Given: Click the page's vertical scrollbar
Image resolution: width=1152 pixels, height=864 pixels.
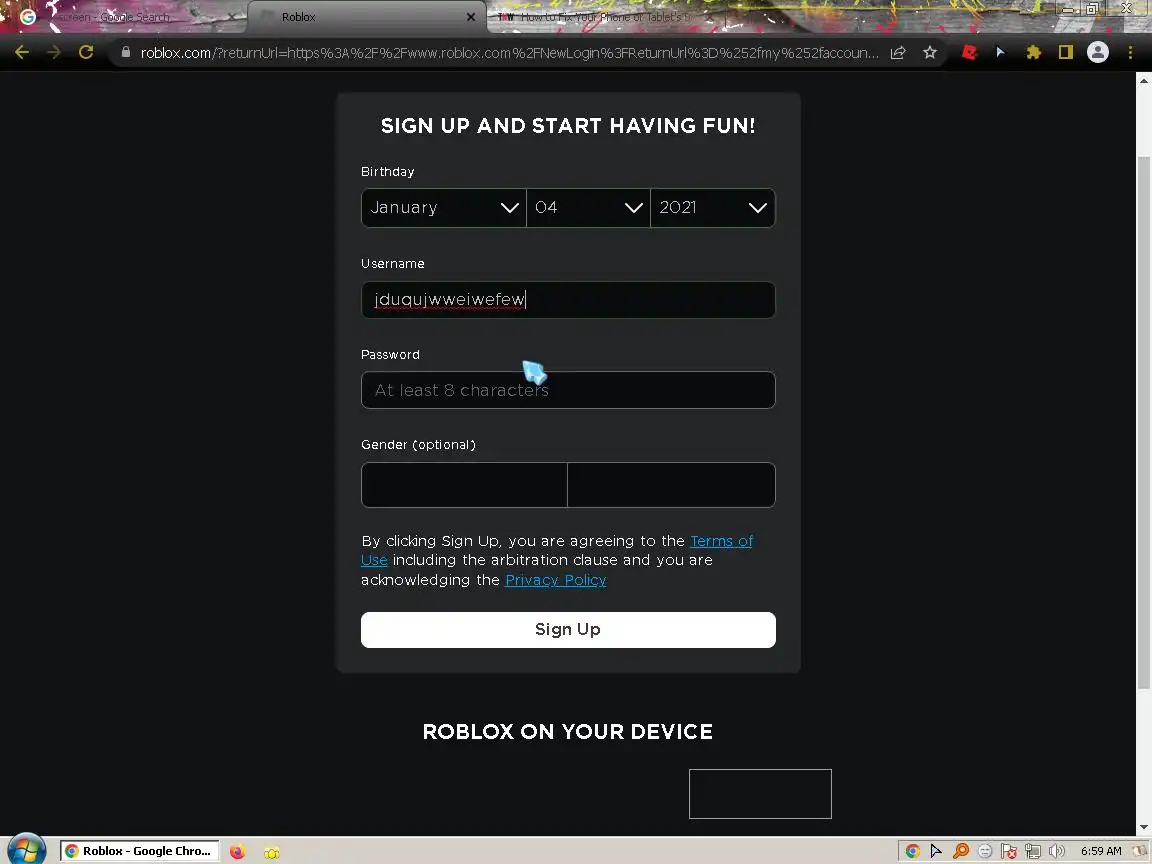Looking at the screenshot, I should click(1143, 422).
